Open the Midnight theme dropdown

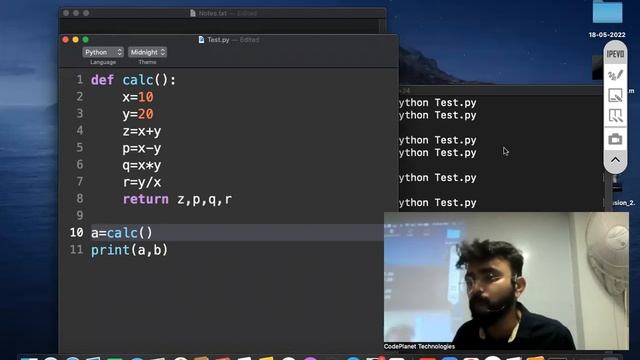pyautogui.click(x=147, y=52)
